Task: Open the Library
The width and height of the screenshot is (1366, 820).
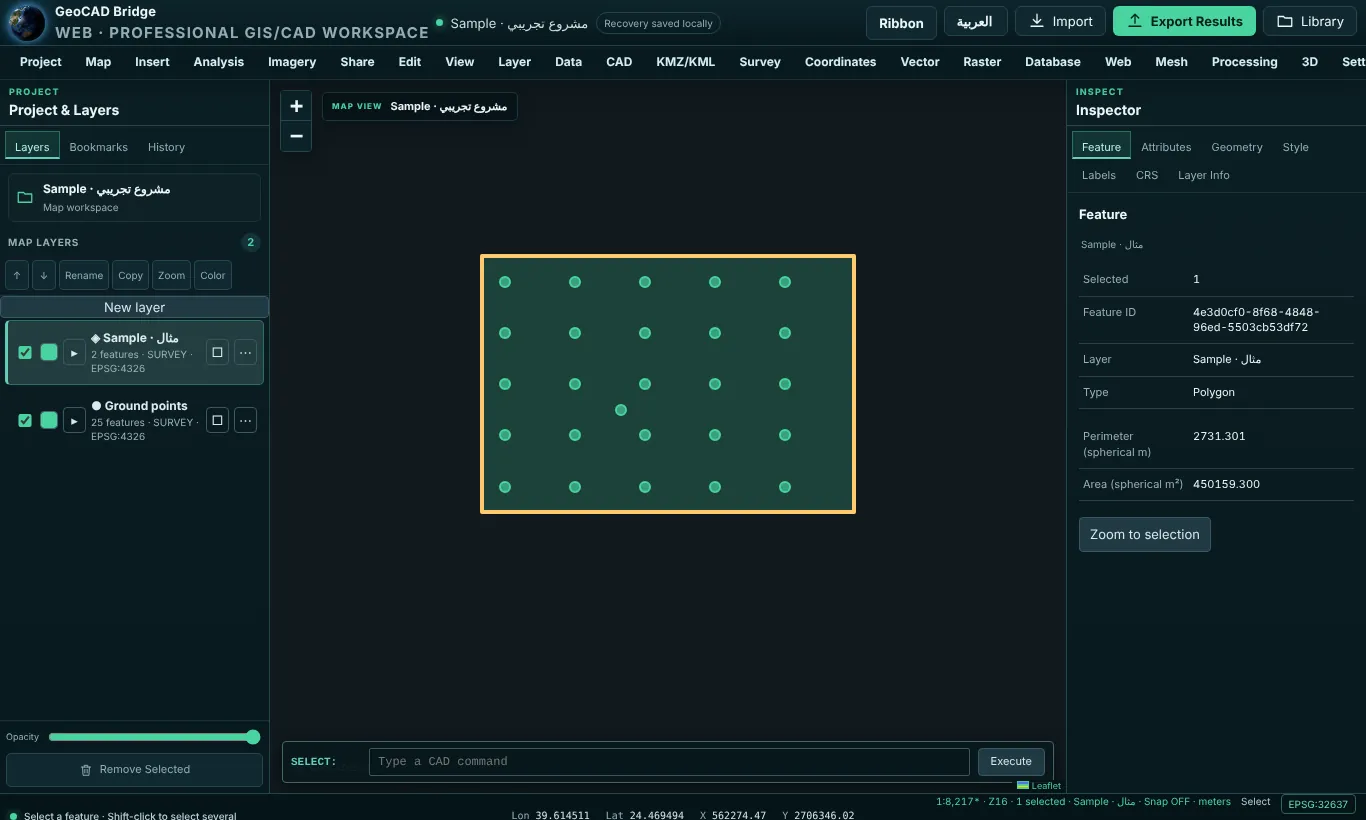Action: [1310, 21]
